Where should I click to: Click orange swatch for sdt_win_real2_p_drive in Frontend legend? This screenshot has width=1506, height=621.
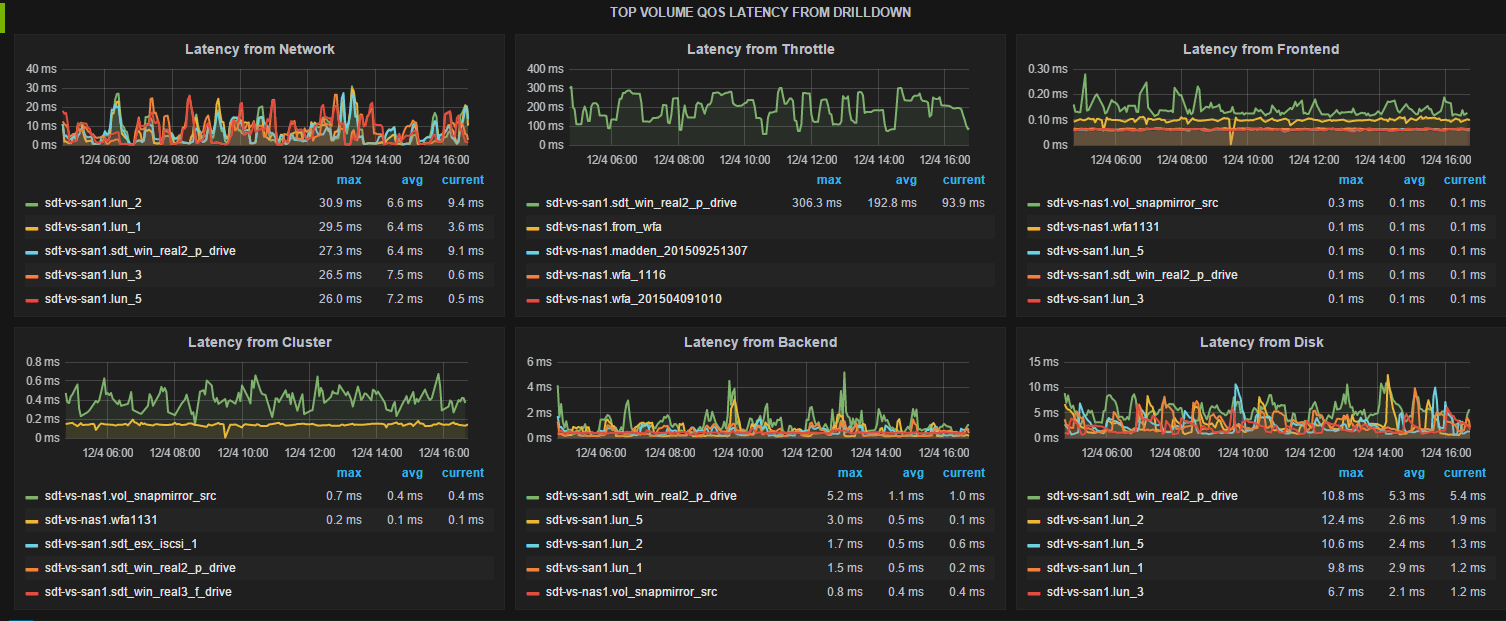(x=1034, y=275)
